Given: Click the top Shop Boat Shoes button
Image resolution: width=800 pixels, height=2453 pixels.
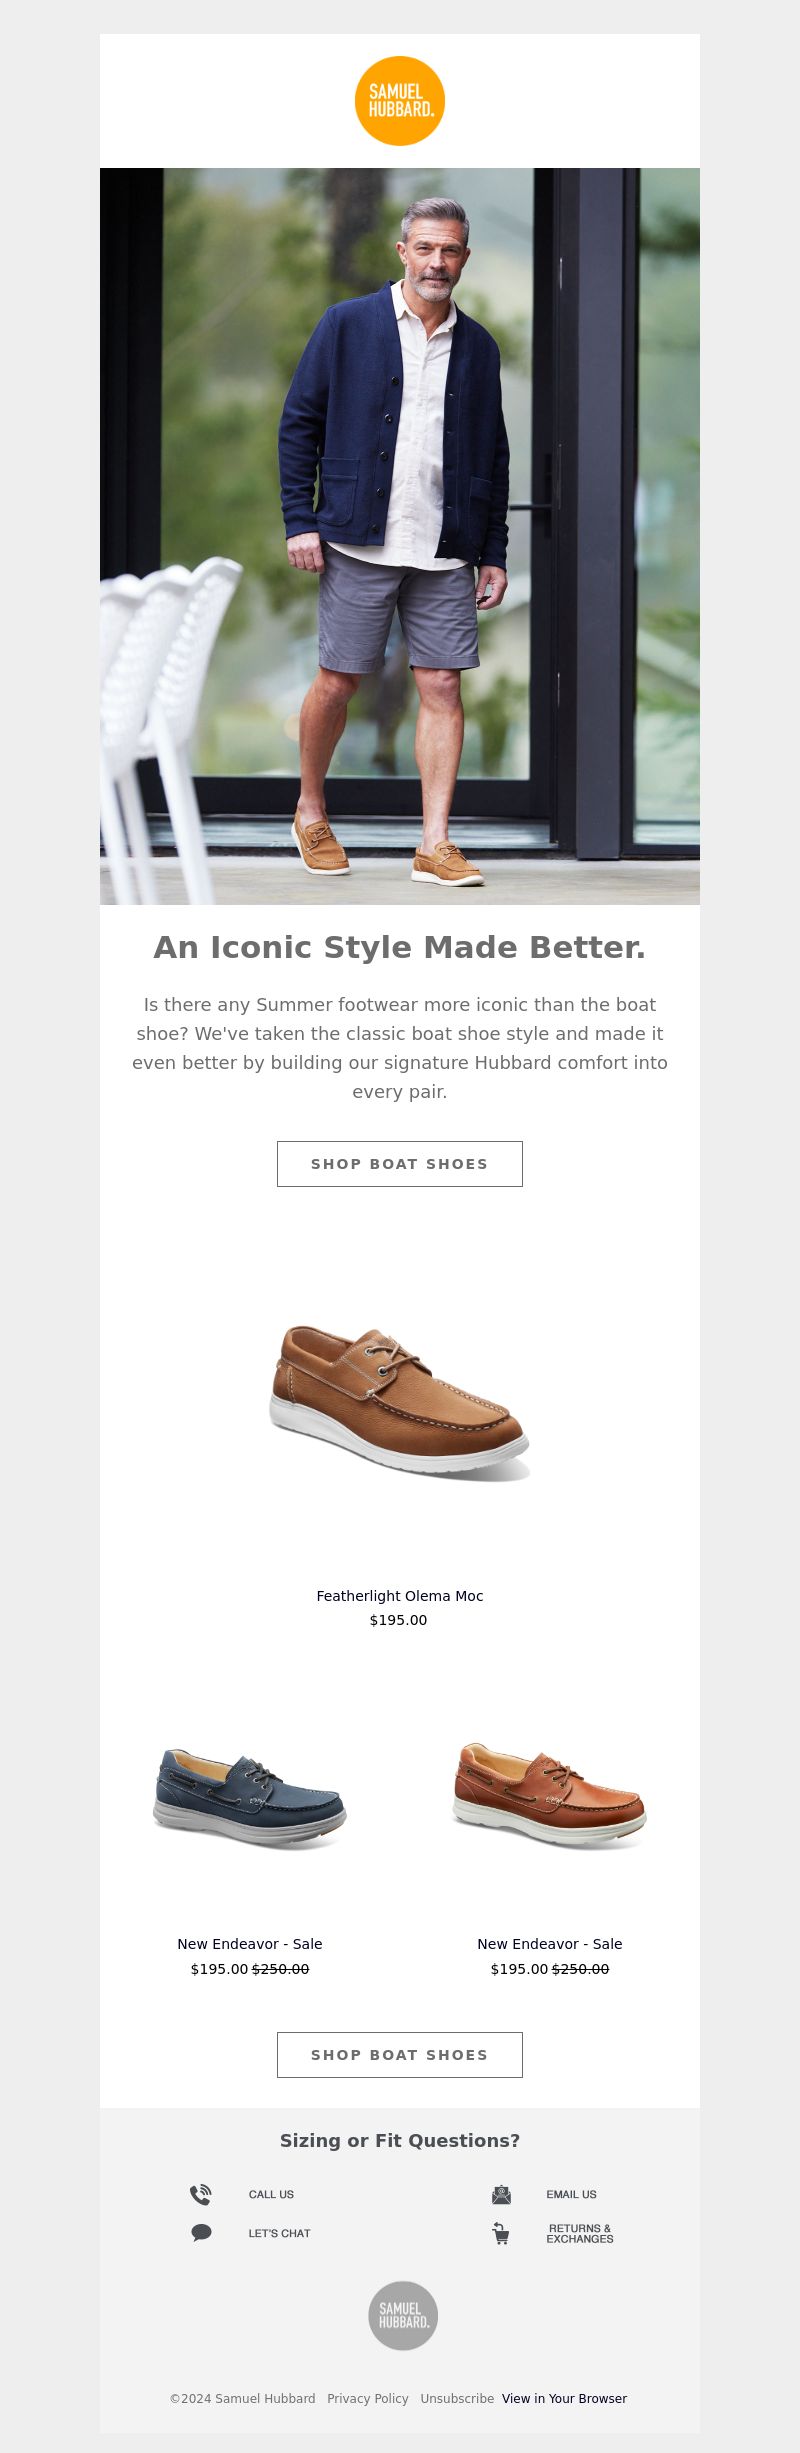Looking at the screenshot, I should click(x=400, y=1164).
